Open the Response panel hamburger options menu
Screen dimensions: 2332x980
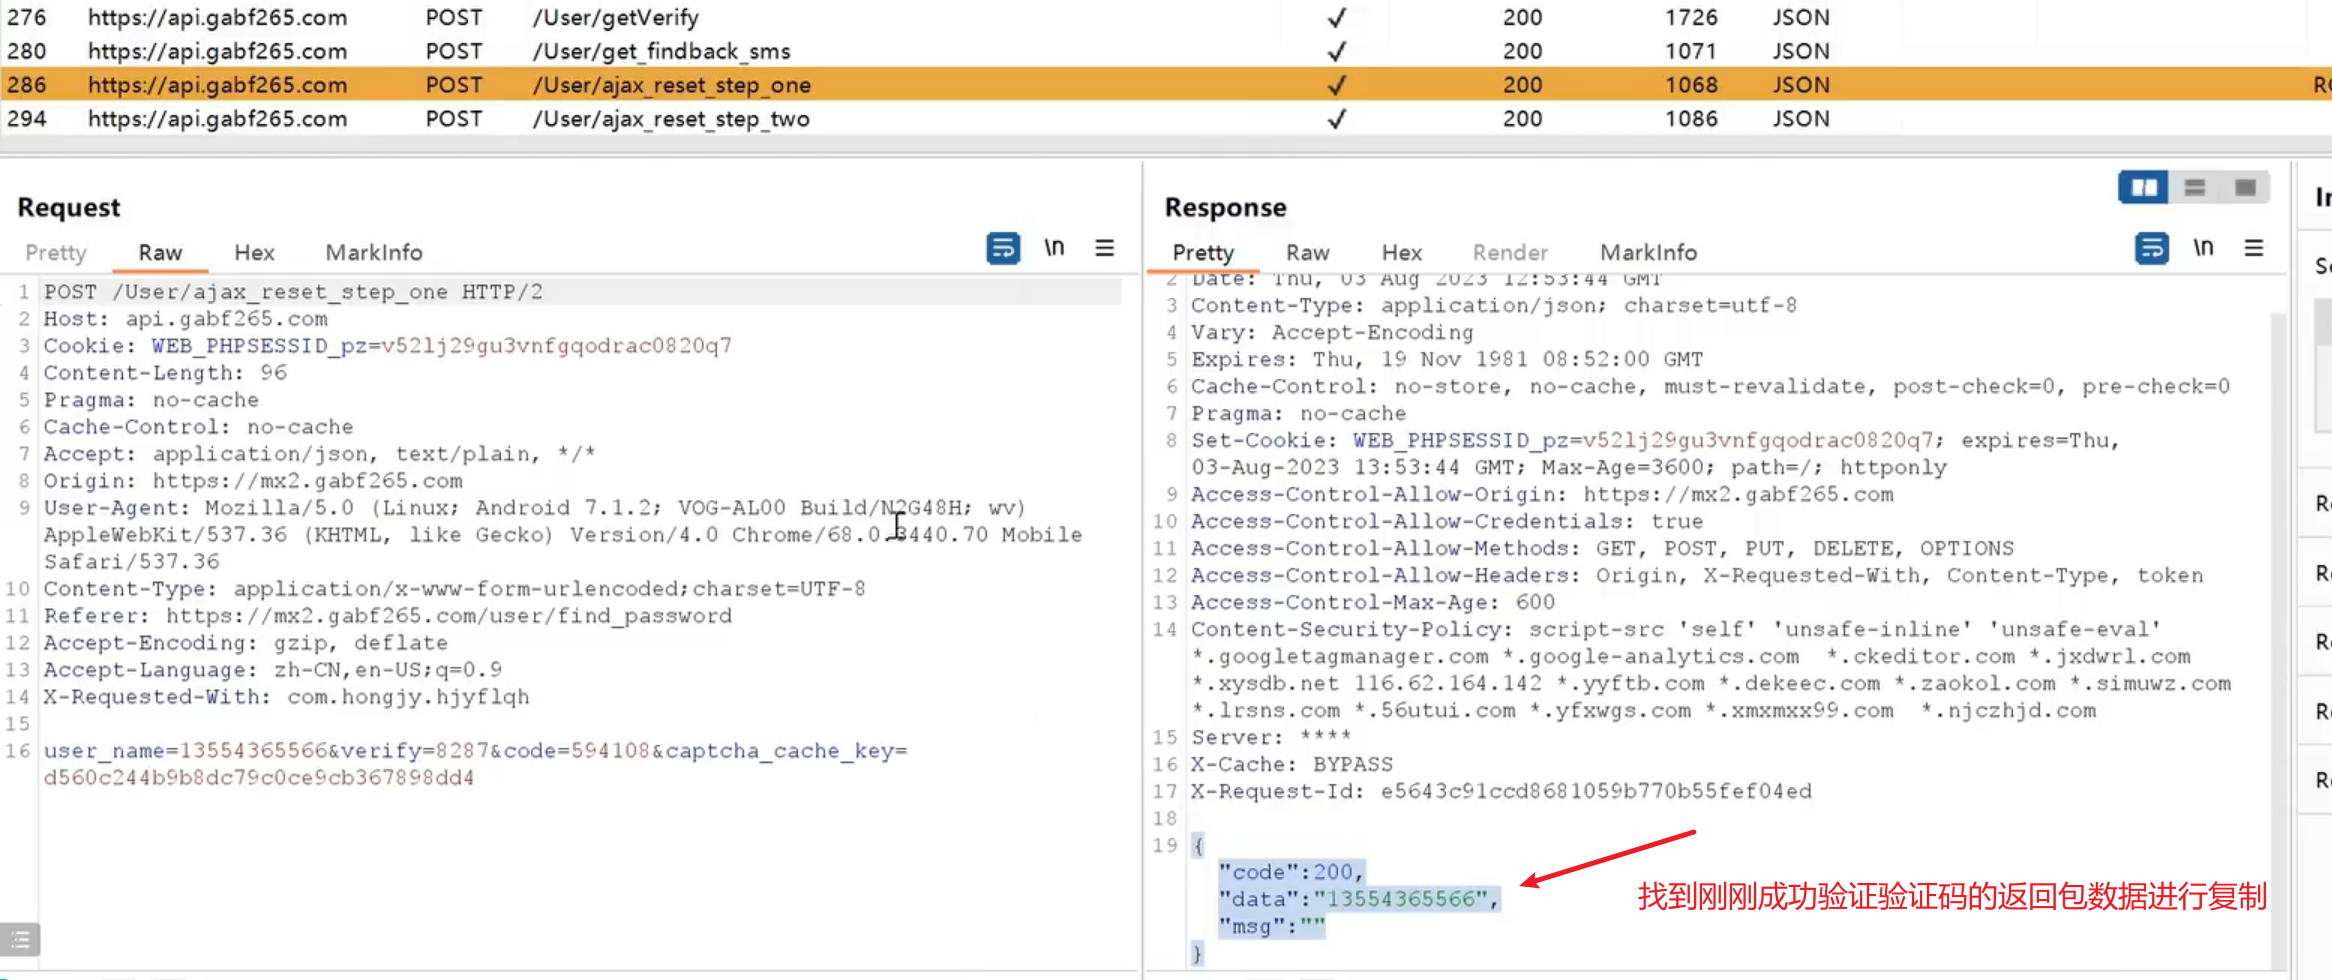(x=2254, y=248)
